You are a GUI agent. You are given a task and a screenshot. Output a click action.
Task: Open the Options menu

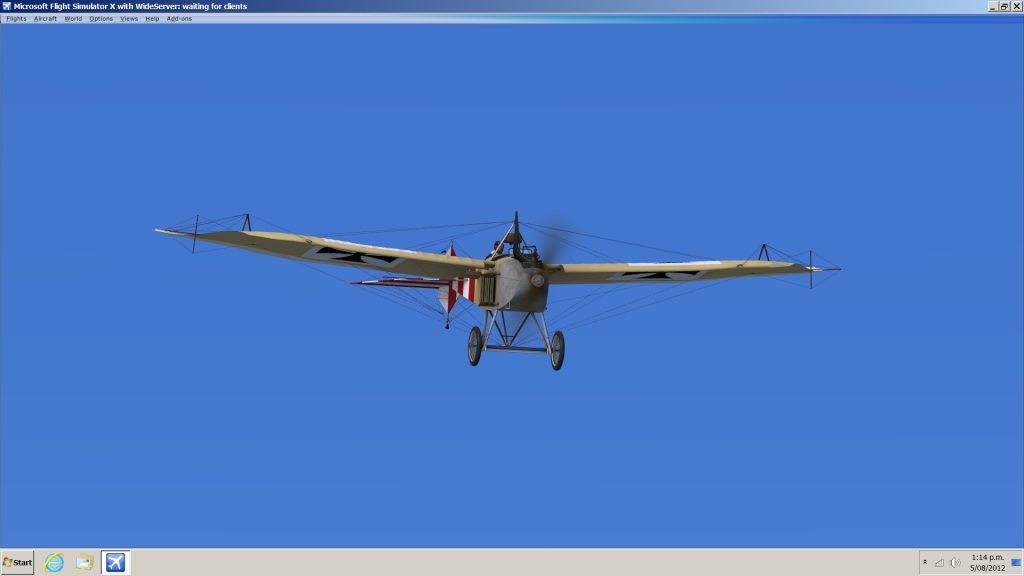click(x=101, y=19)
